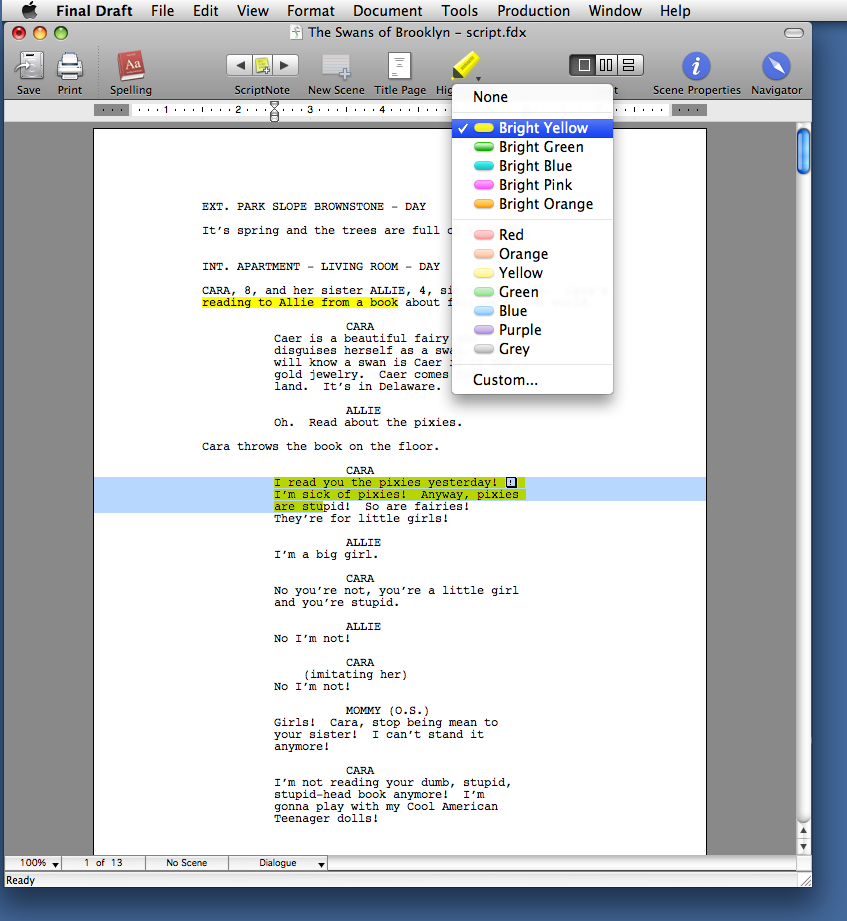Open the Spelling checker icon

[x=131, y=66]
